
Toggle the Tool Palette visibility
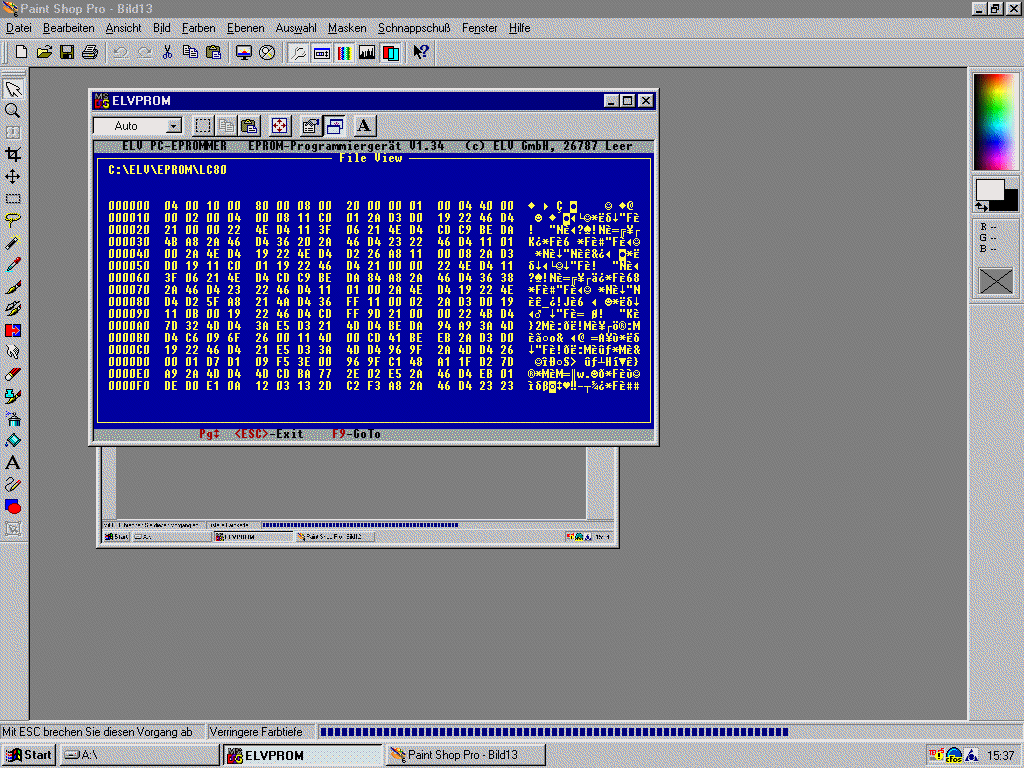(x=298, y=52)
